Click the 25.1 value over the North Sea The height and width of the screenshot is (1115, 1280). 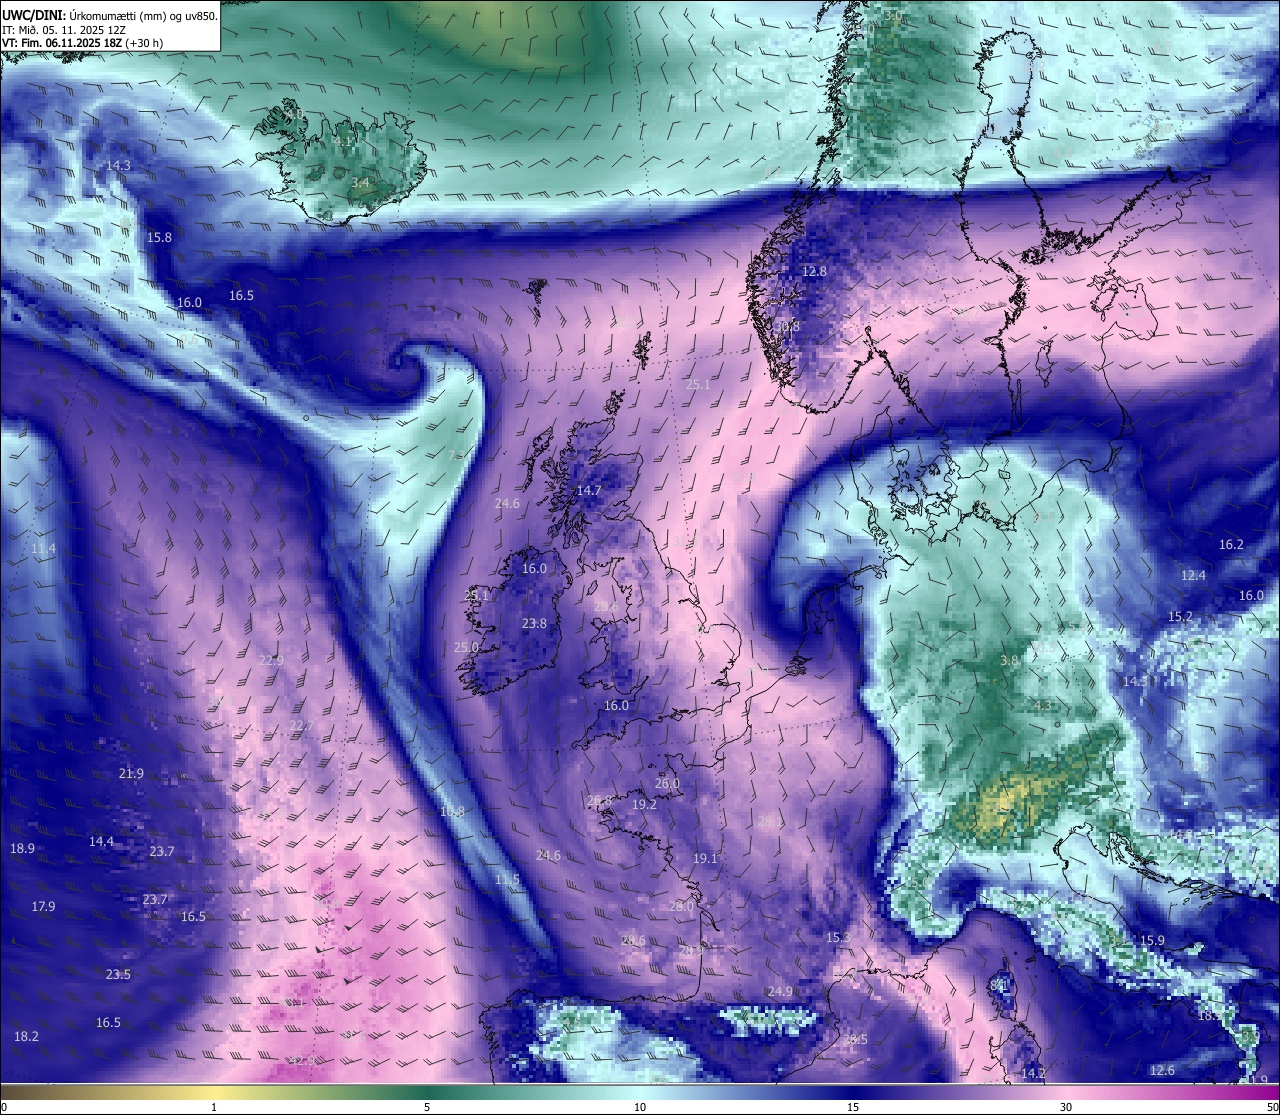698,385
